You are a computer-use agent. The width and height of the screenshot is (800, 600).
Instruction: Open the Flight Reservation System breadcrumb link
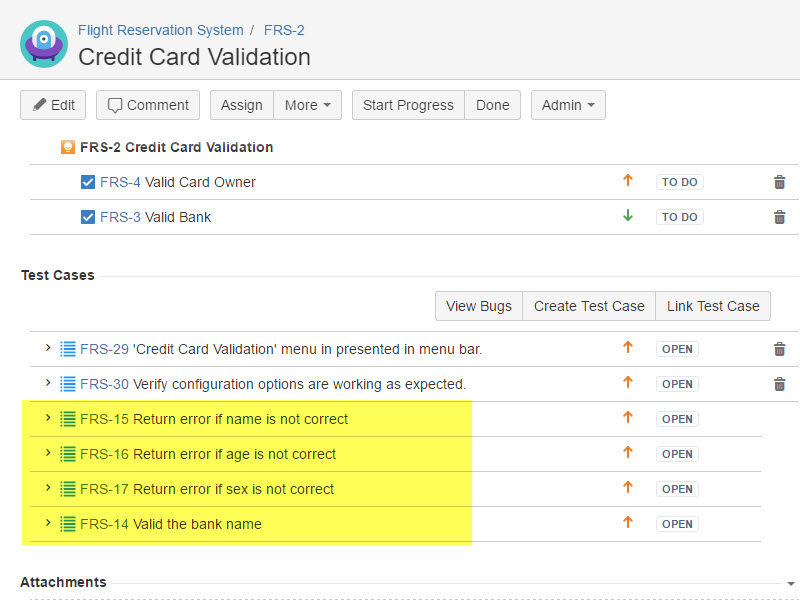[160, 30]
